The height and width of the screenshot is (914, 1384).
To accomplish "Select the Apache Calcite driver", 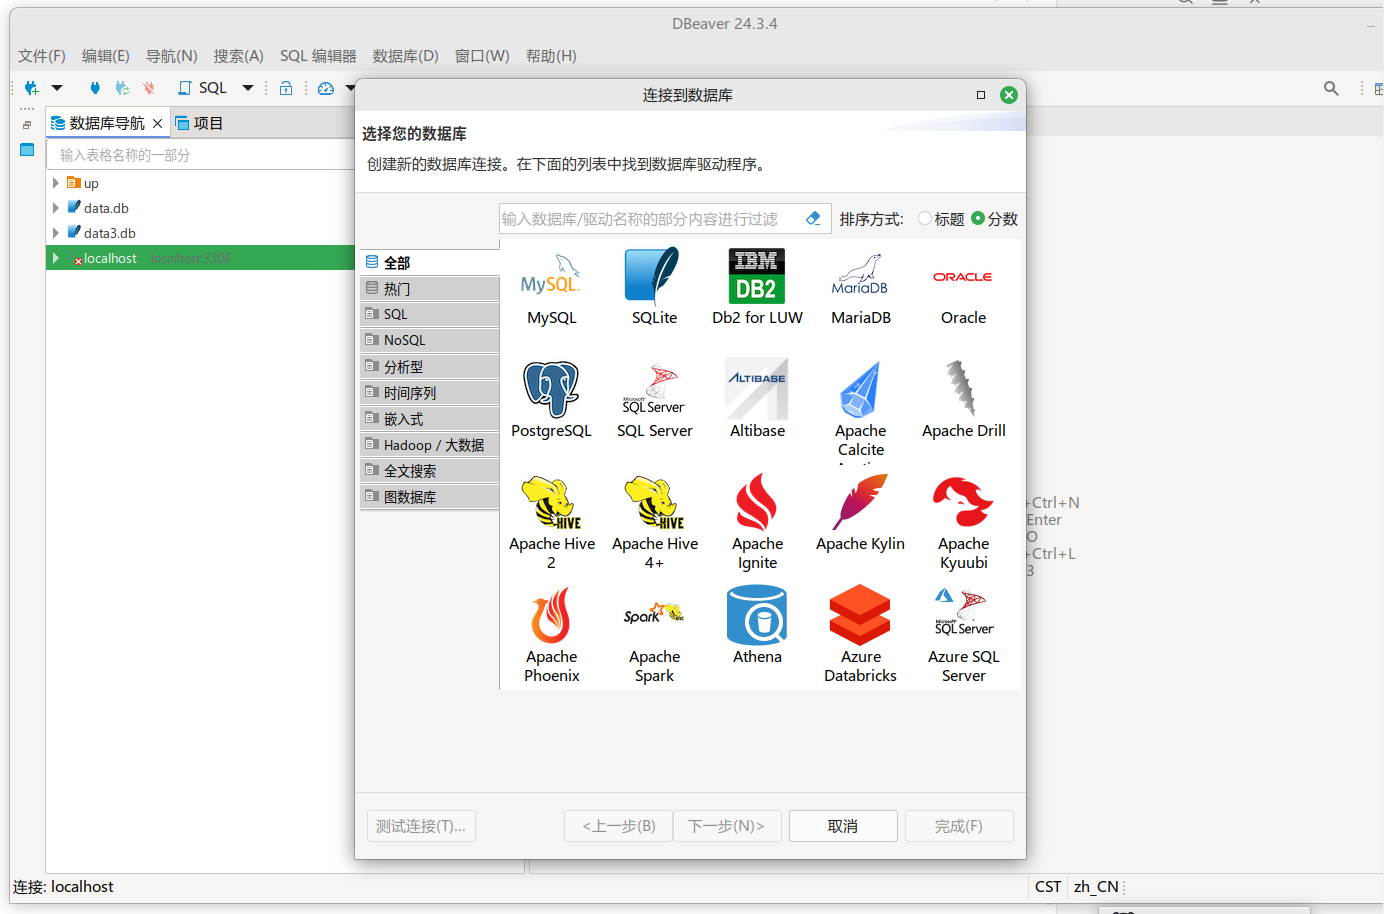I will (860, 410).
